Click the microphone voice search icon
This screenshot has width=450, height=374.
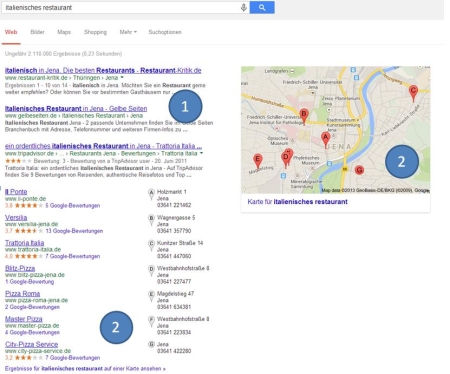(x=244, y=7)
